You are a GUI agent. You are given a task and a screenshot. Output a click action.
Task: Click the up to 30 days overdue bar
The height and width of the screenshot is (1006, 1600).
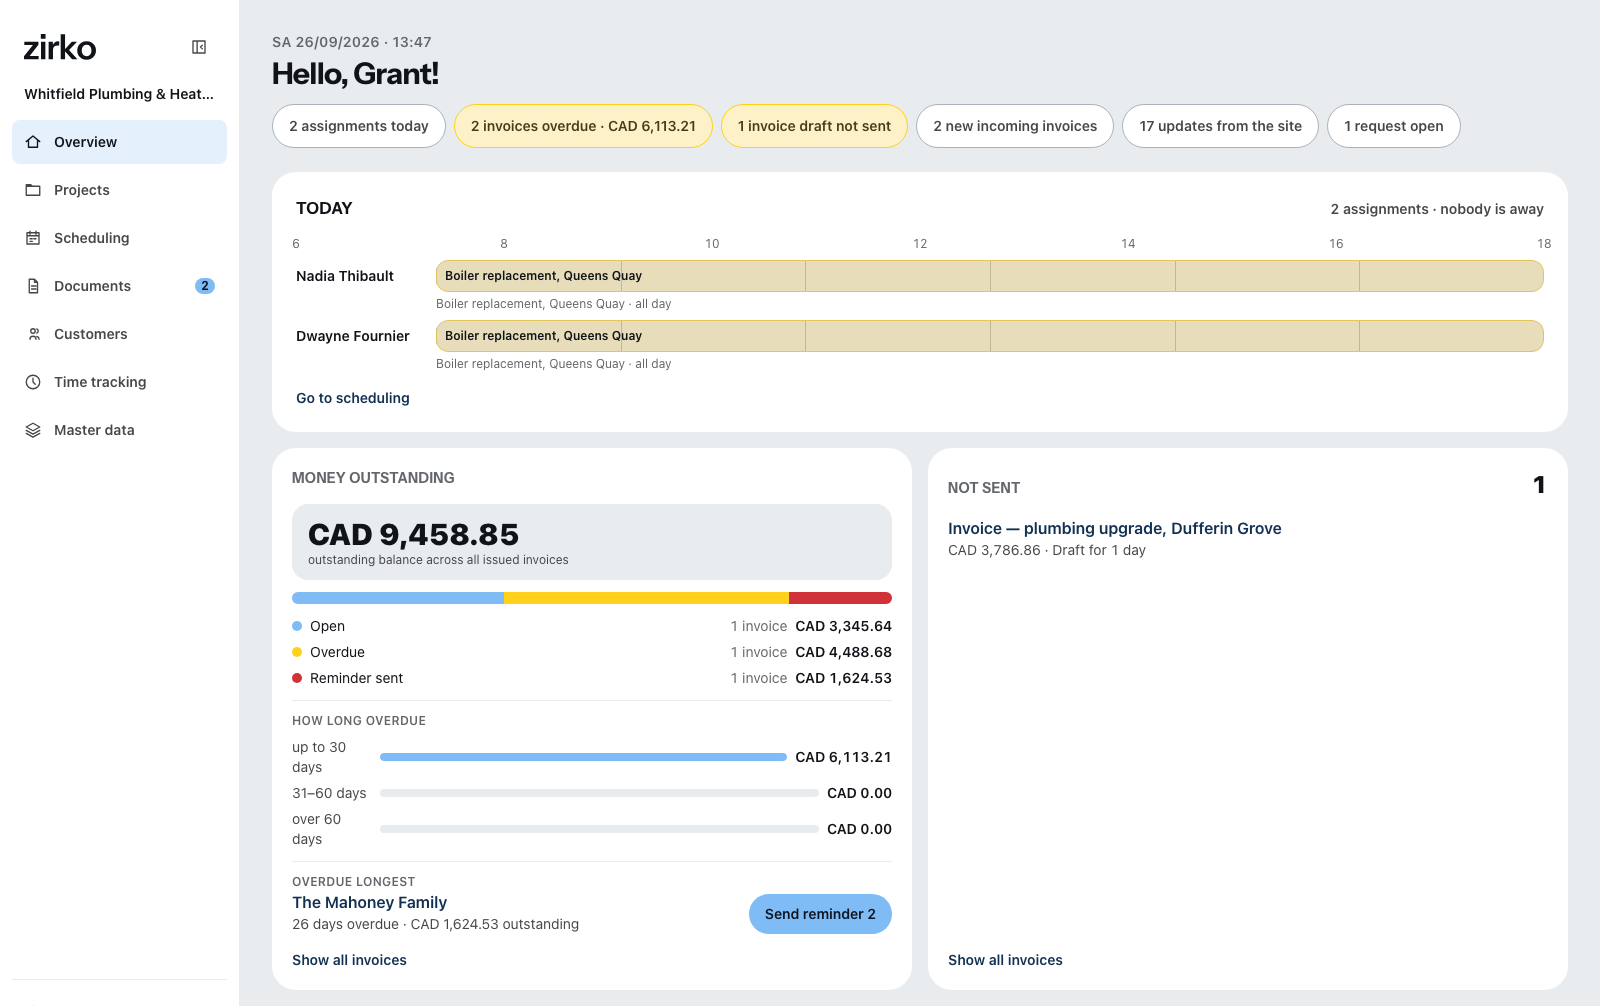point(583,757)
